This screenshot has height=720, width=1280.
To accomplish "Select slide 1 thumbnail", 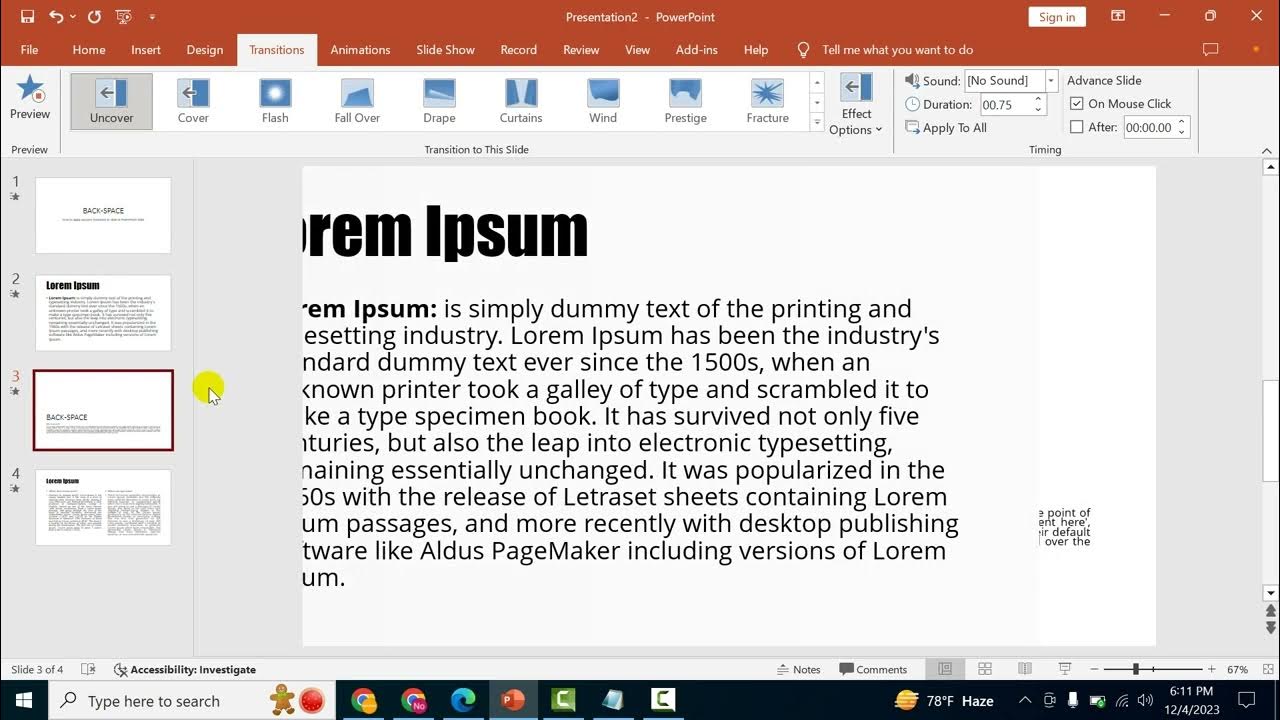I will coord(103,215).
